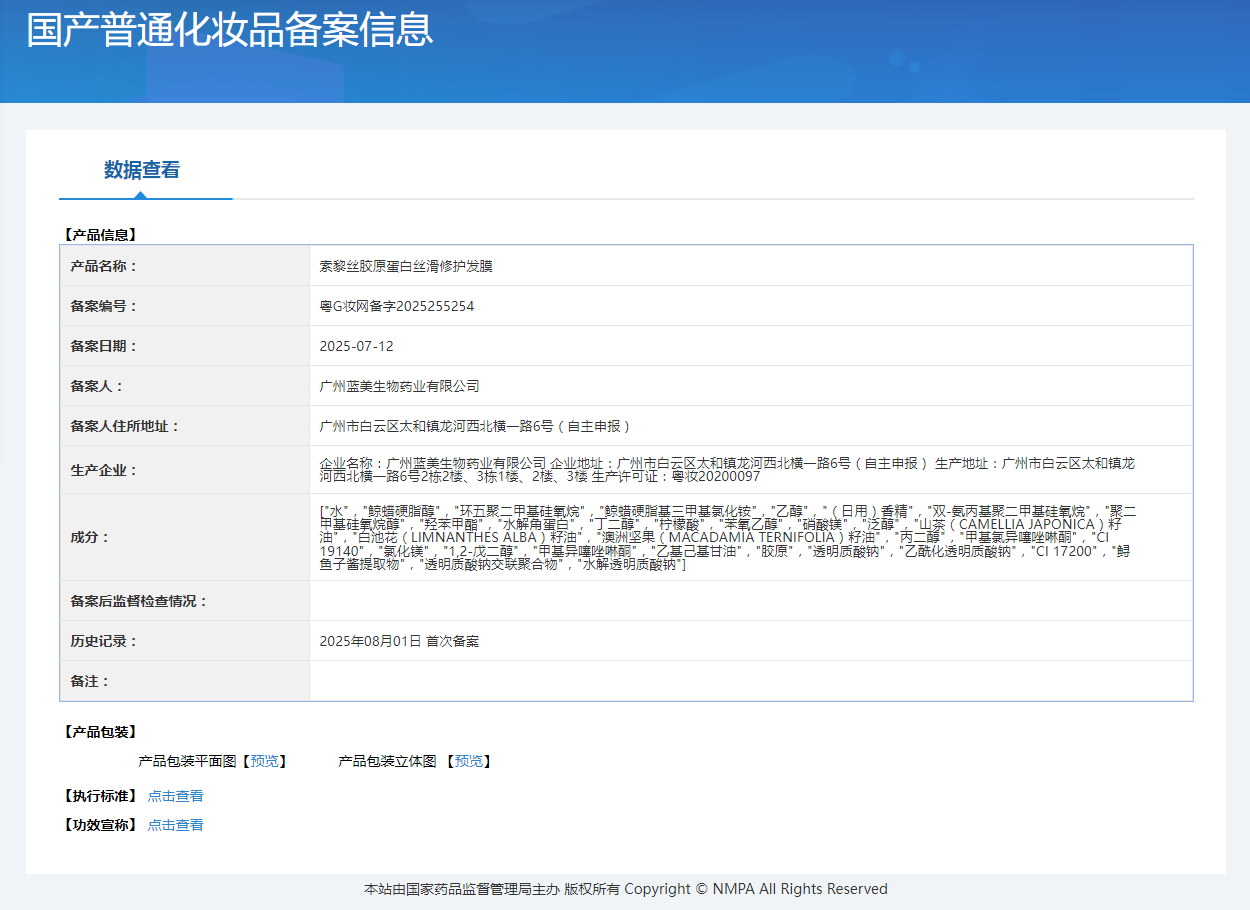Screen dimensions: 1250x910
Task: Click the 生产企业 details text
Action: 727,470
